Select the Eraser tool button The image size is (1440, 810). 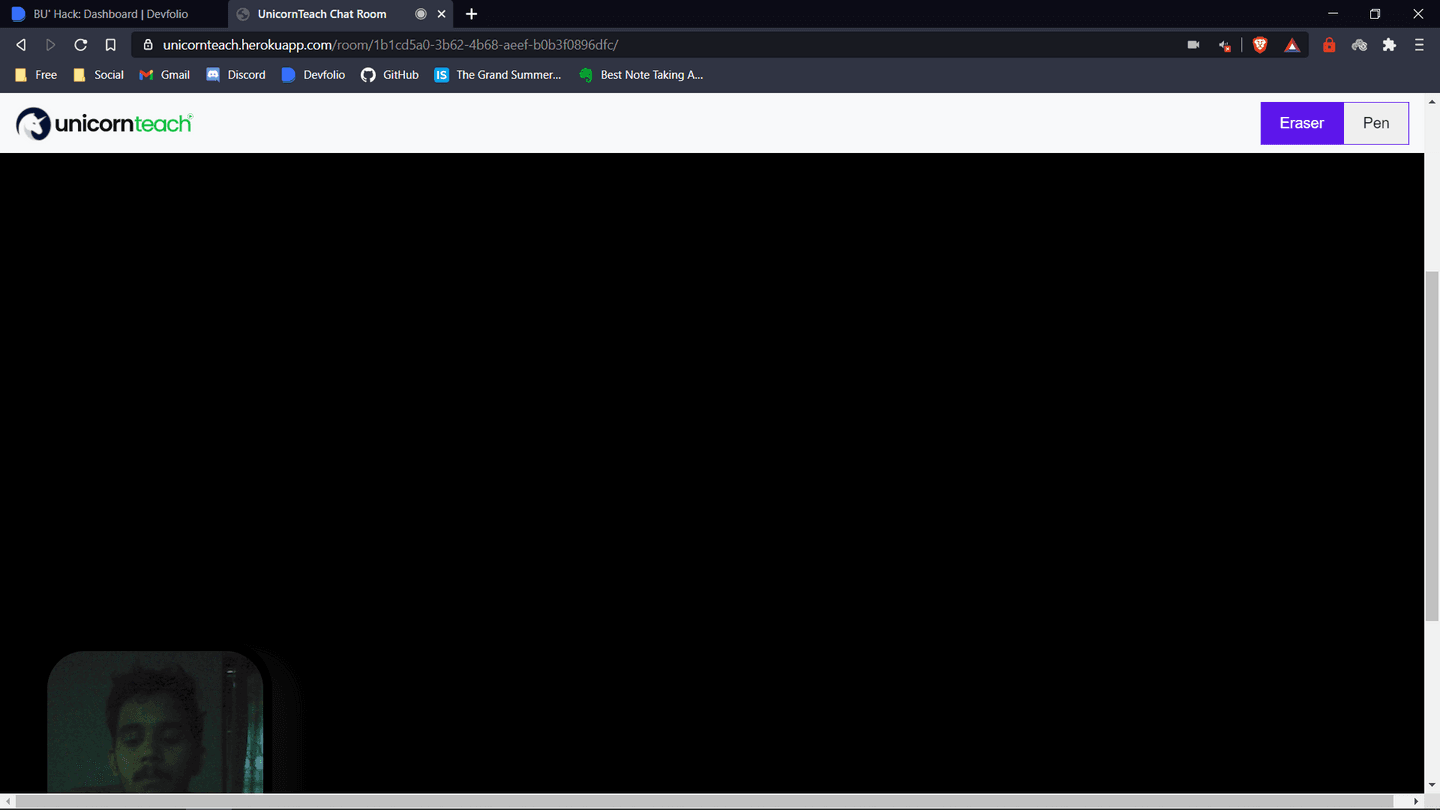[1301, 123]
